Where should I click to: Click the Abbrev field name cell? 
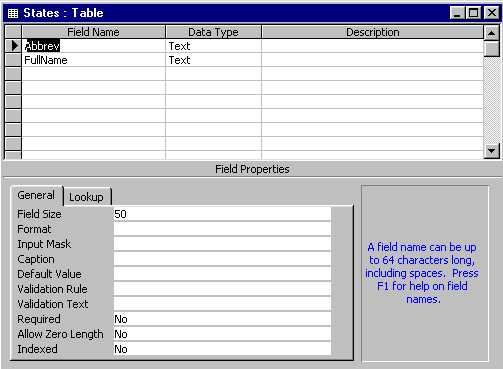point(94,46)
